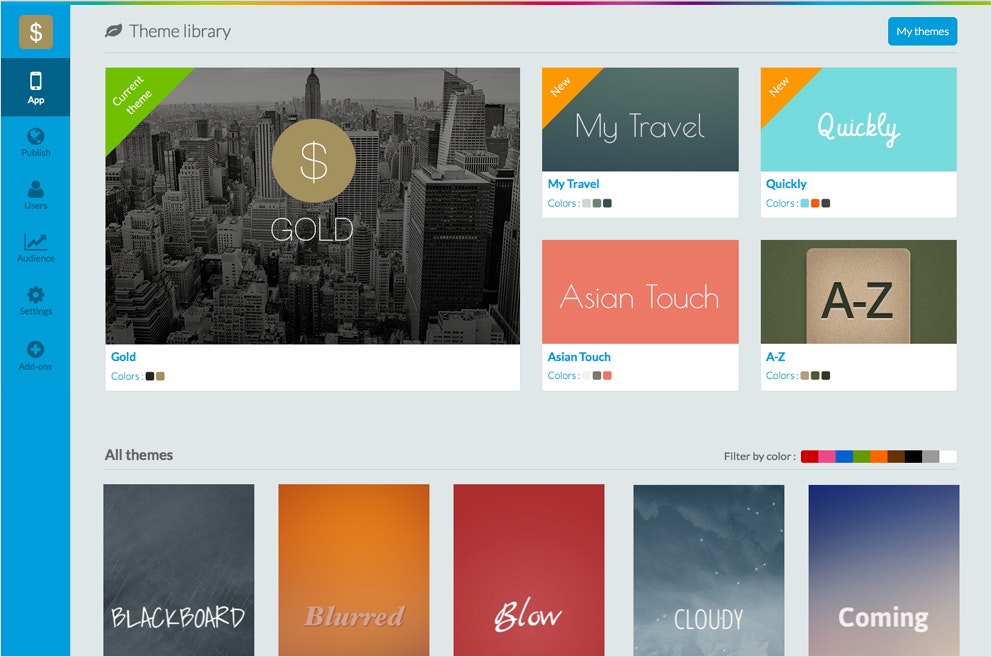Open the Publish globe icon

point(35,136)
